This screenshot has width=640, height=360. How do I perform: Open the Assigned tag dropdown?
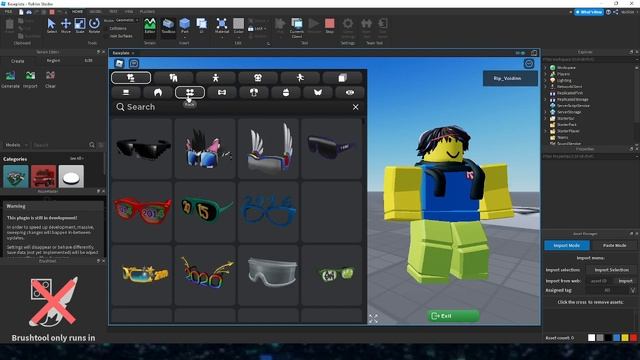(x=633, y=290)
